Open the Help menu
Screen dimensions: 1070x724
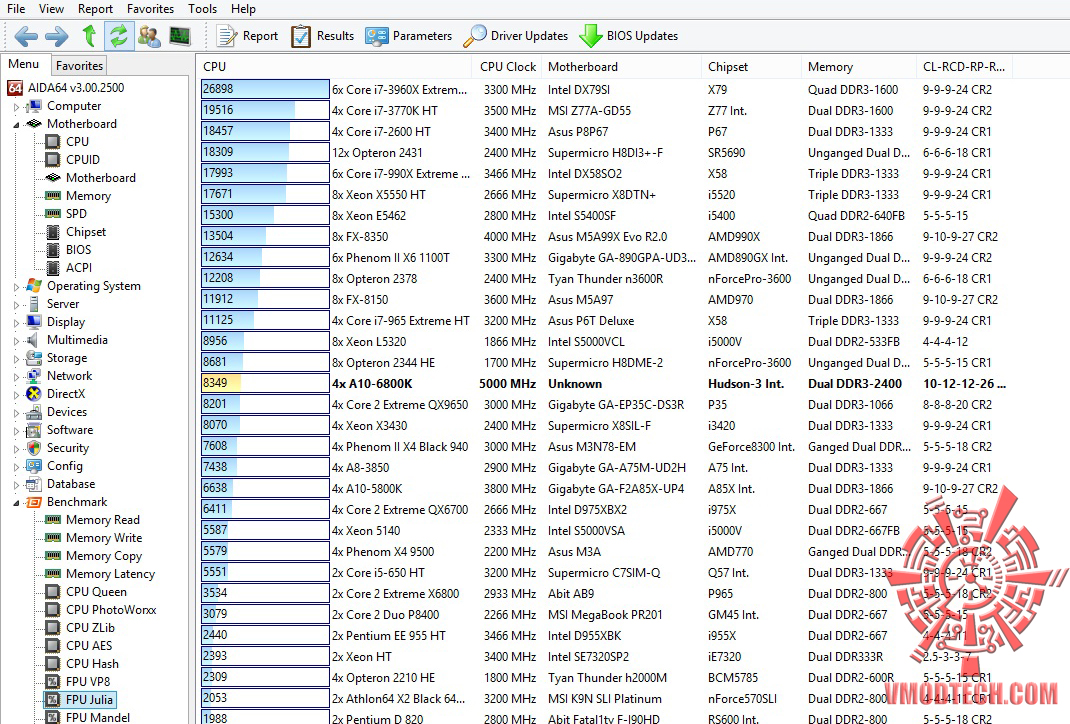[x=243, y=9]
